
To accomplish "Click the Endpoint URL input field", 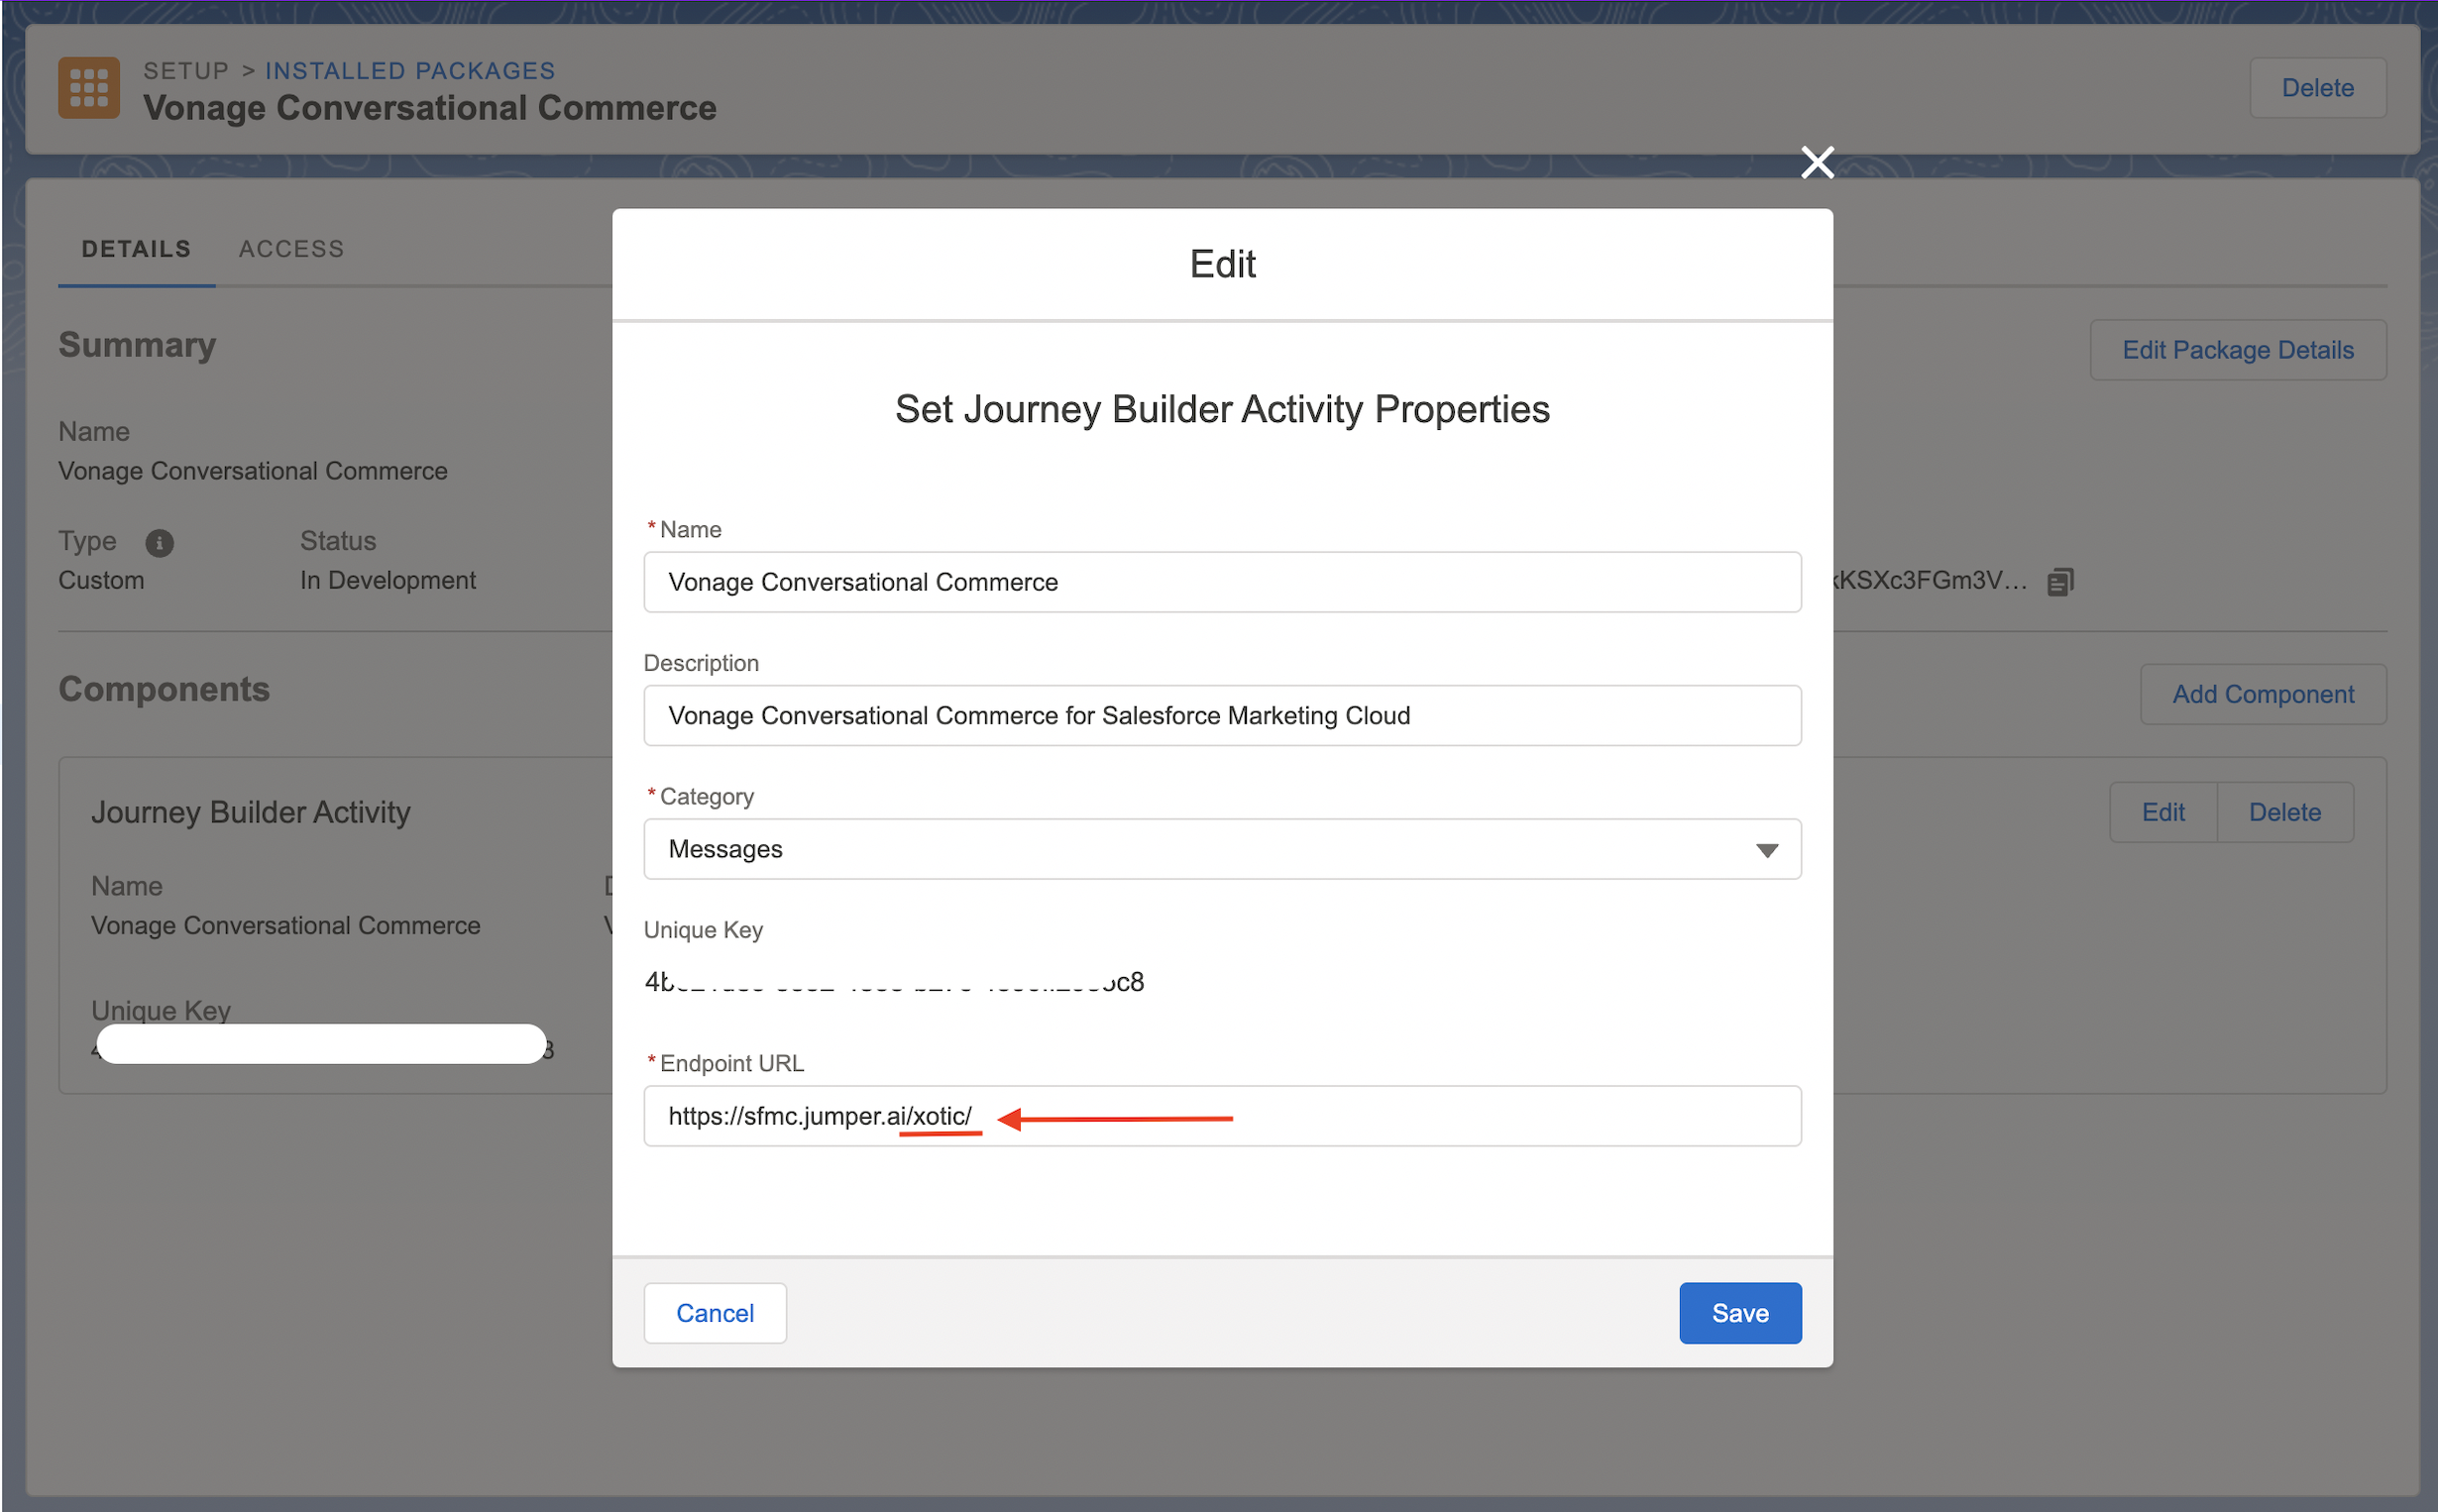I will click(x=1222, y=1116).
